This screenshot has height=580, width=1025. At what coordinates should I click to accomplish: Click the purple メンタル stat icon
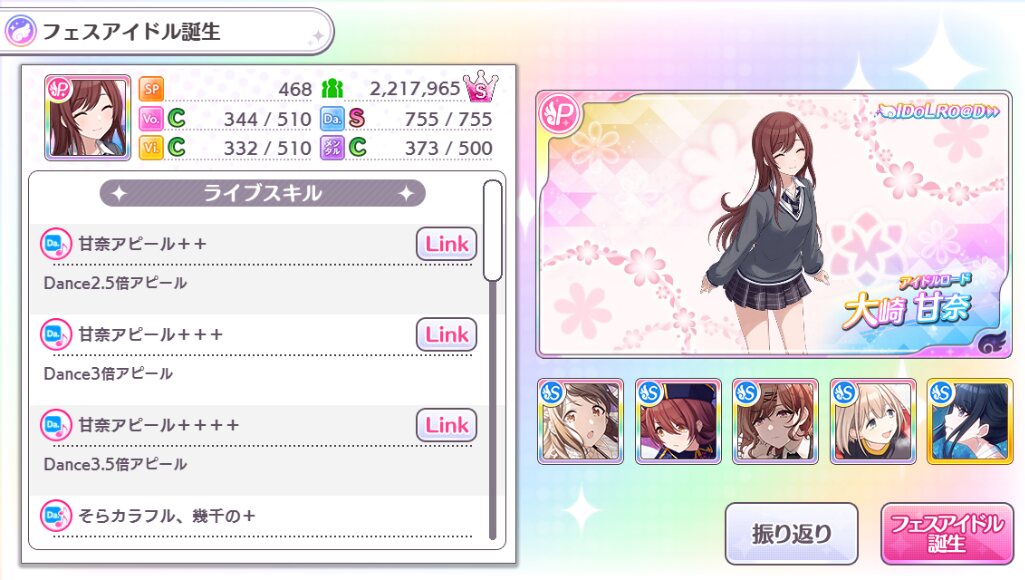pos(332,148)
